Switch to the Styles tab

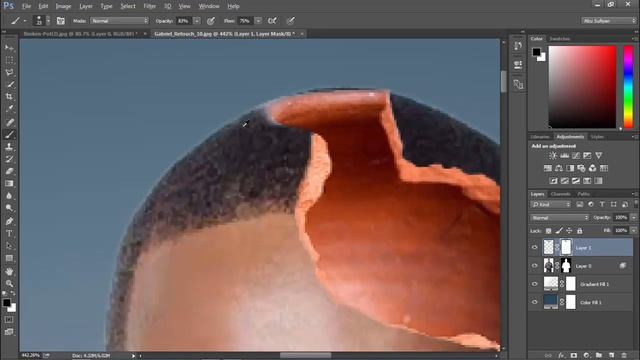597,137
